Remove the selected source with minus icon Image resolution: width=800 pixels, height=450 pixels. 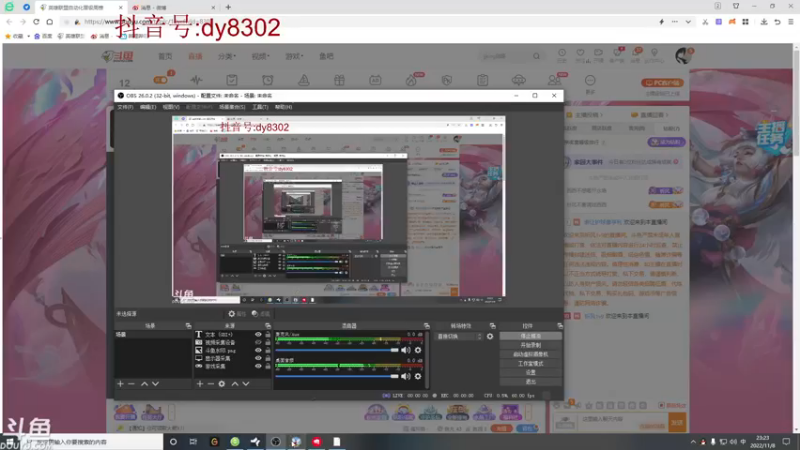pos(211,384)
